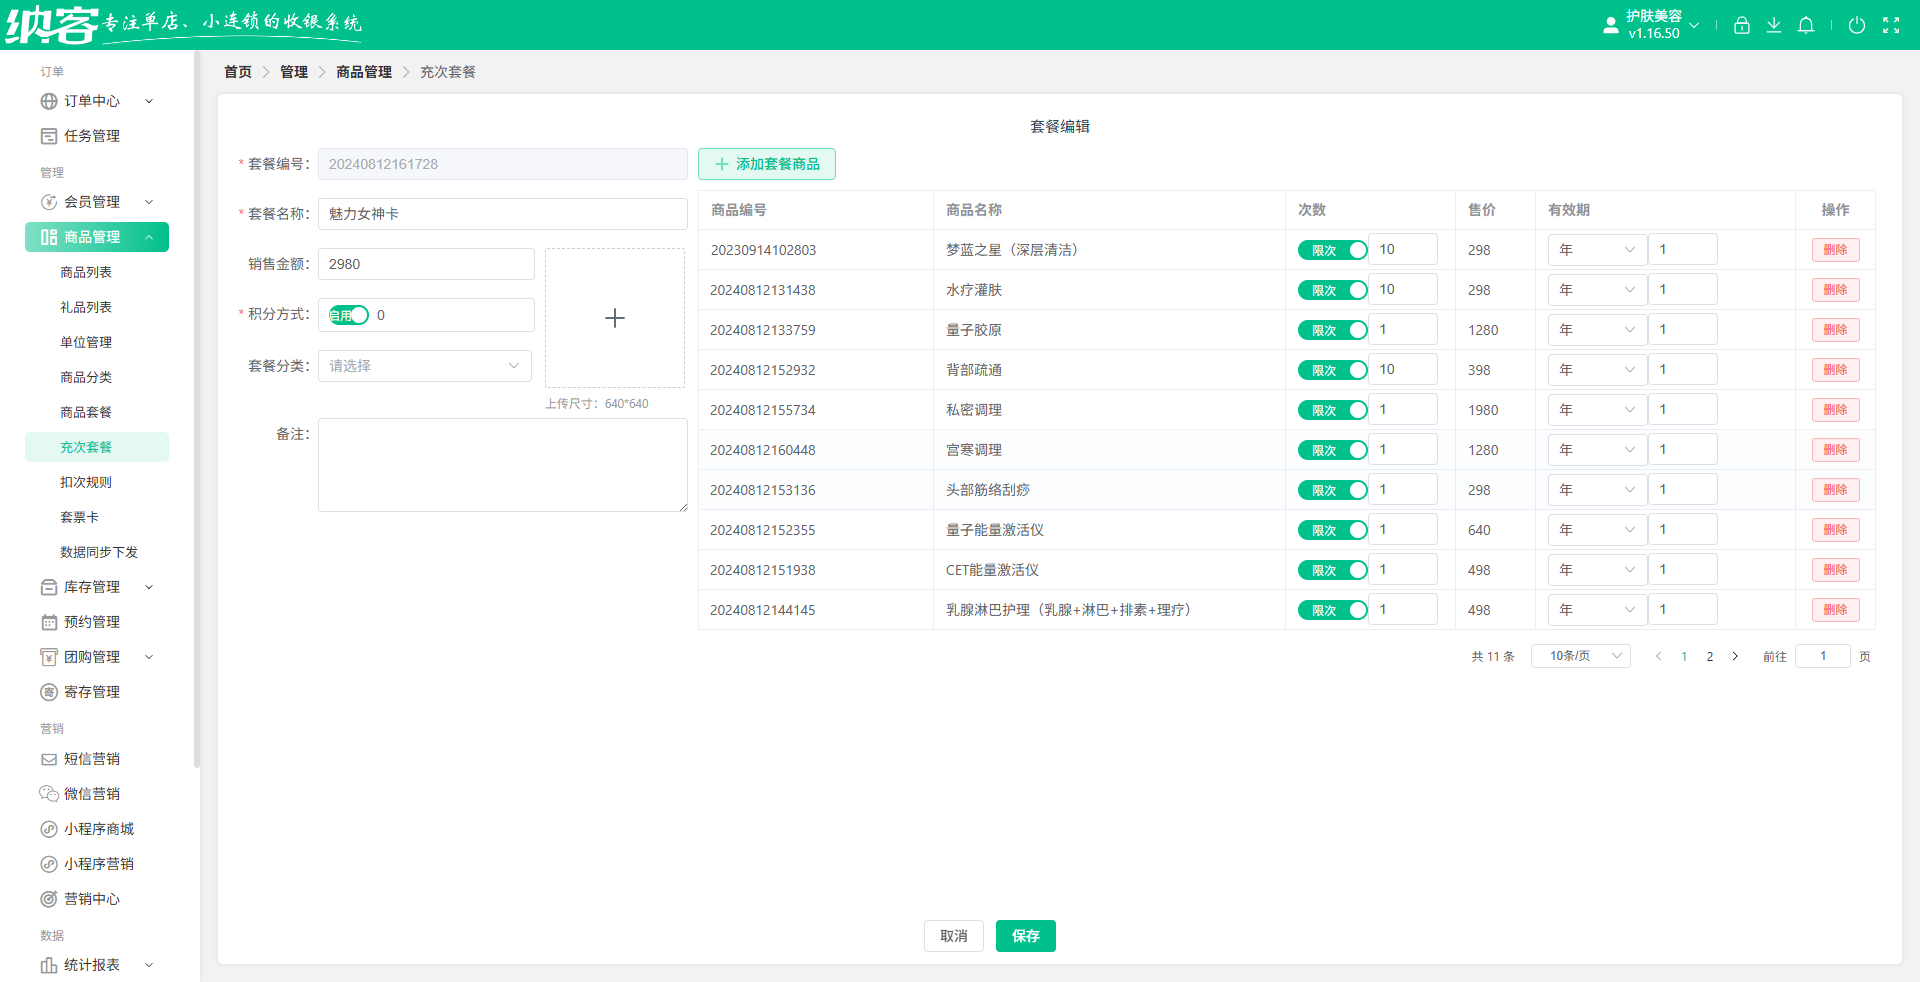Click 首页 breadcrumb link

click(x=238, y=72)
